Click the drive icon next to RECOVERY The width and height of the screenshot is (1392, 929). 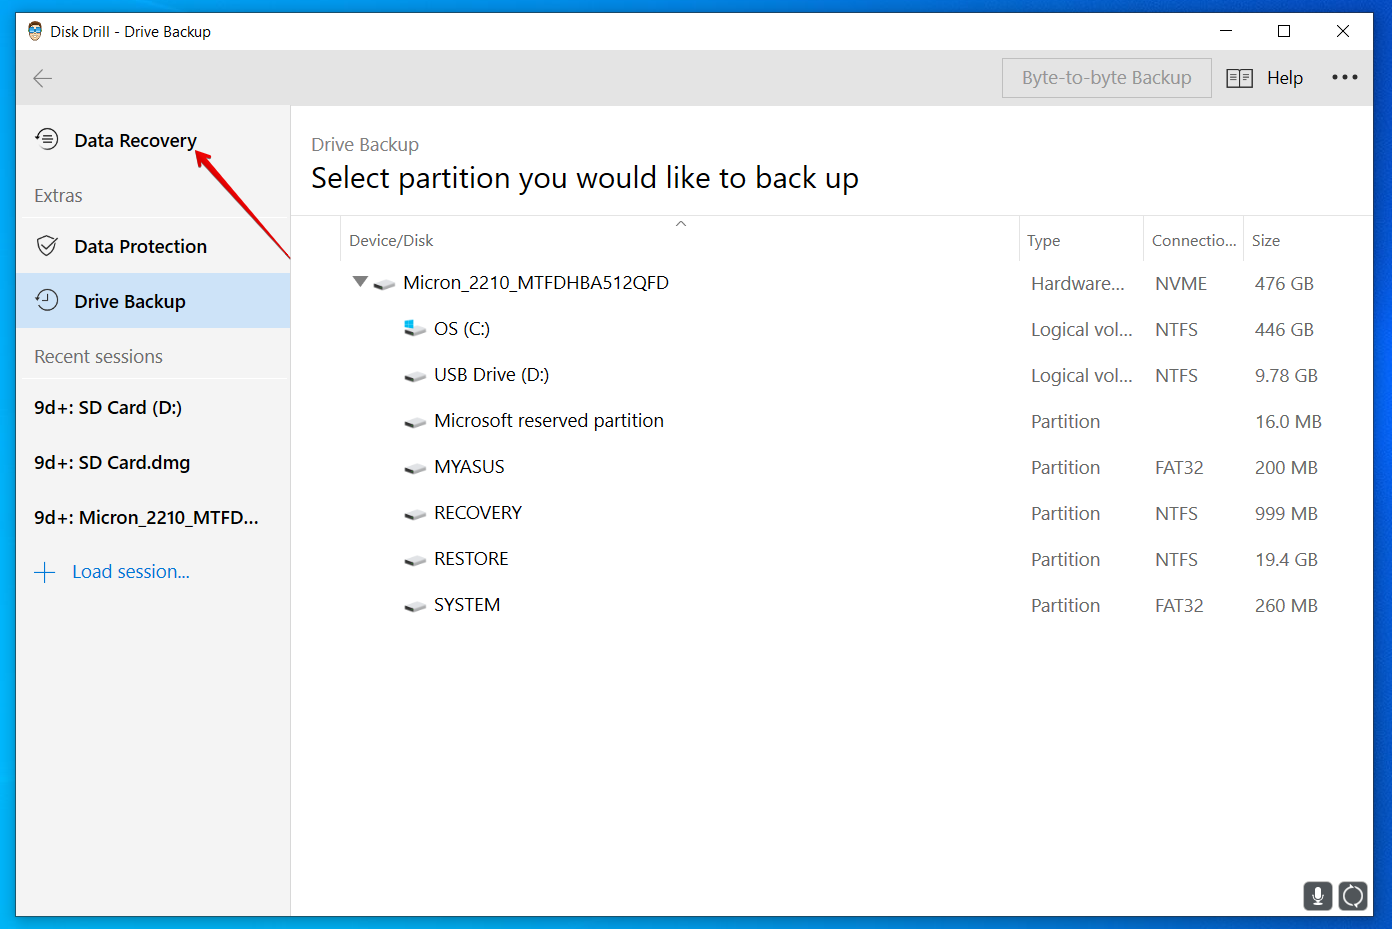(415, 514)
